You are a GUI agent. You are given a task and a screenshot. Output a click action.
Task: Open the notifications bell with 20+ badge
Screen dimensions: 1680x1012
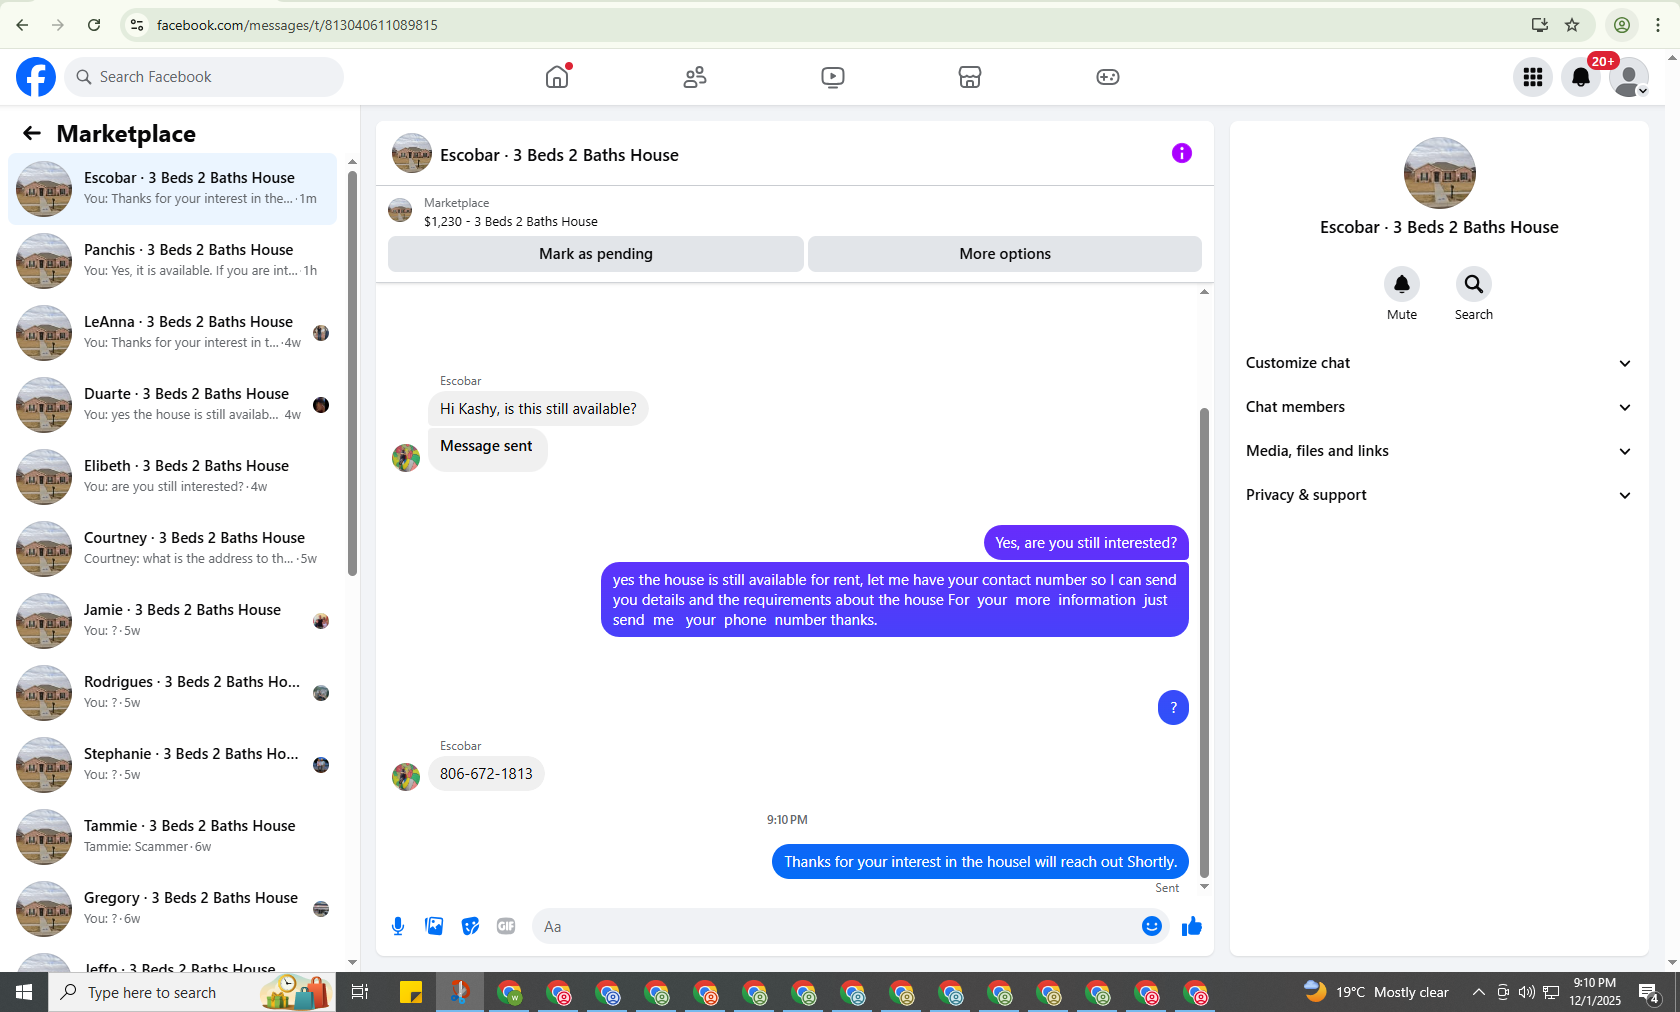(x=1581, y=77)
